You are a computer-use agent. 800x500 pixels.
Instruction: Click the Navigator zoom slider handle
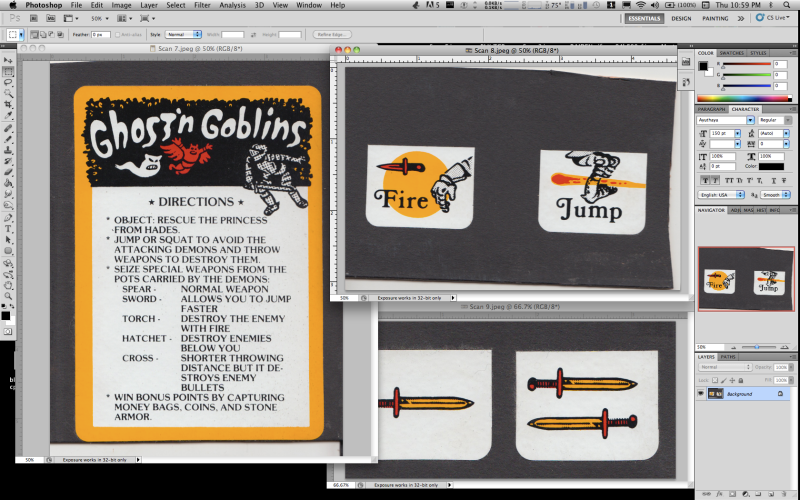tap(757, 347)
